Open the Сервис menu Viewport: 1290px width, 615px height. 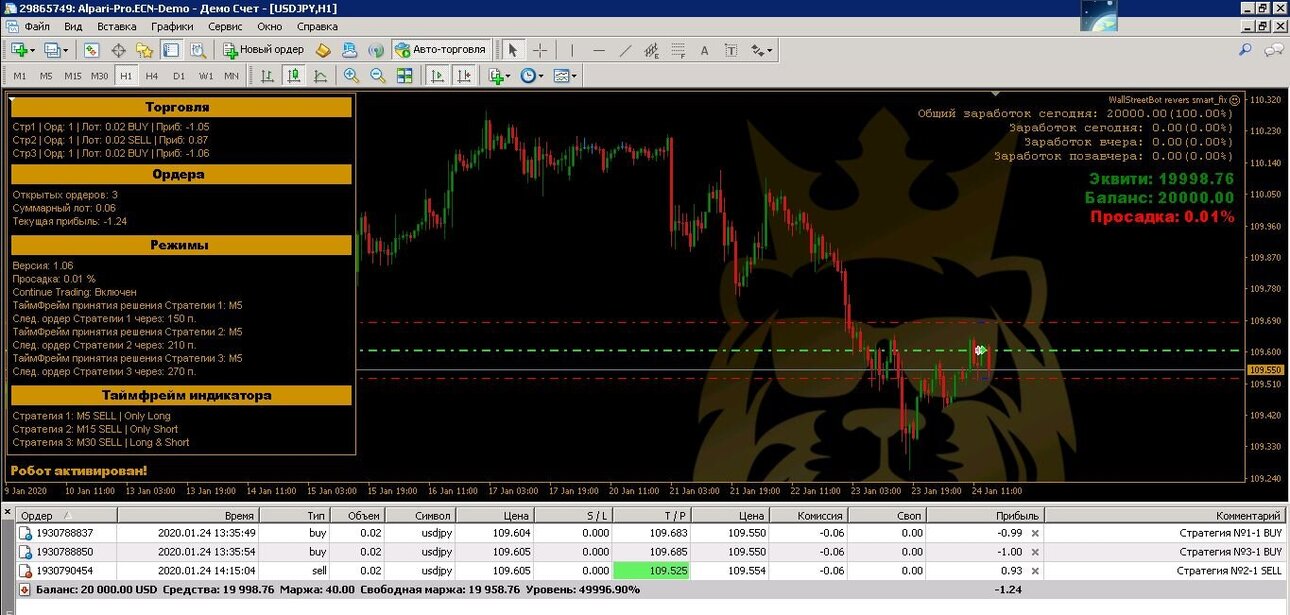coord(225,27)
